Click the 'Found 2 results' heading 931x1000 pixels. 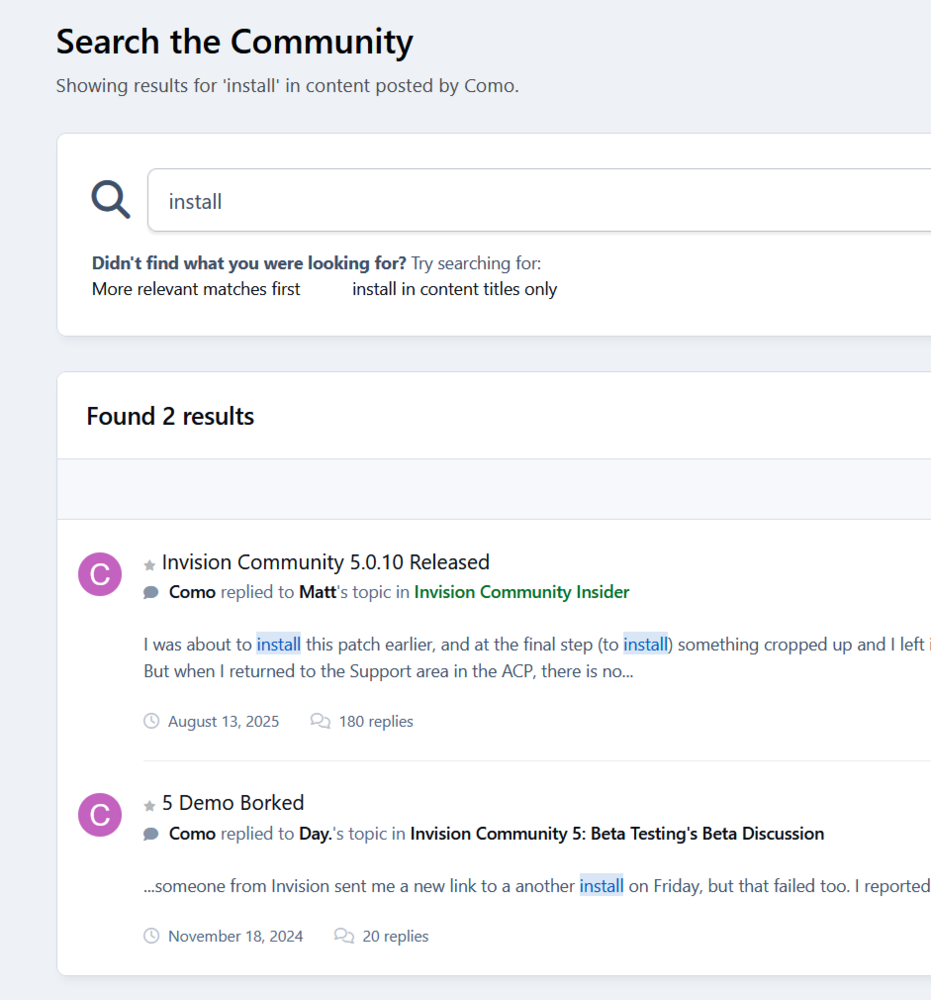pos(170,416)
